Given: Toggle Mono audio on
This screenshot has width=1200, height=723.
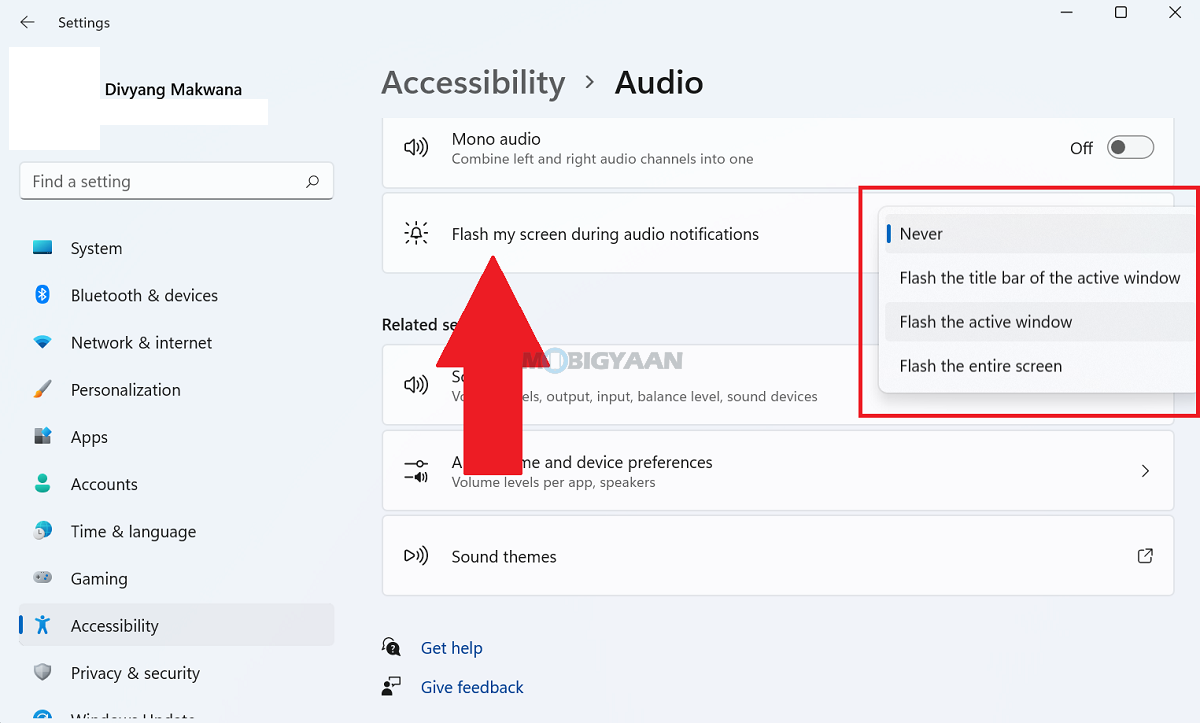Looking at the screenshot, I should coord(1130,146).
